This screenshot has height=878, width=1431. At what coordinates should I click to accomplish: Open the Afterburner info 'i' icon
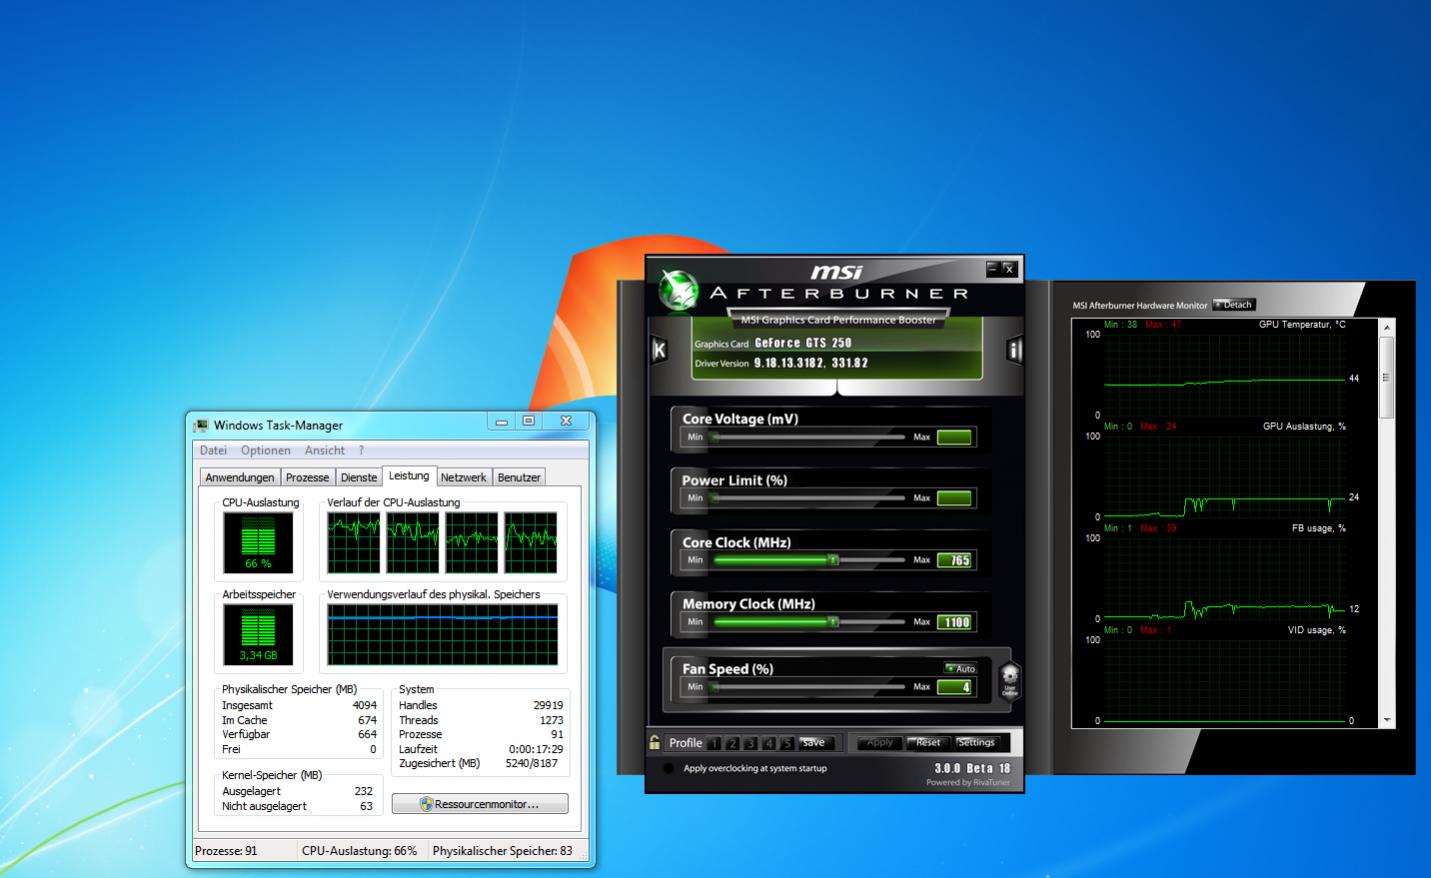(1014, 350)
